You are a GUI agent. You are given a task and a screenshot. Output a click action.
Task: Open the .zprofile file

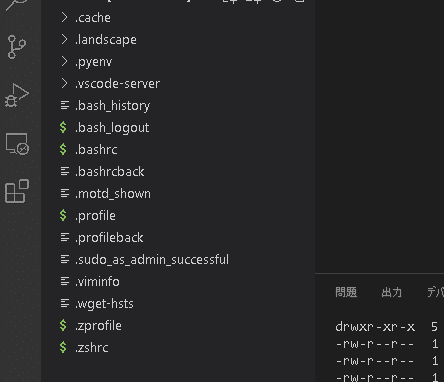click(x=98, y=326)
